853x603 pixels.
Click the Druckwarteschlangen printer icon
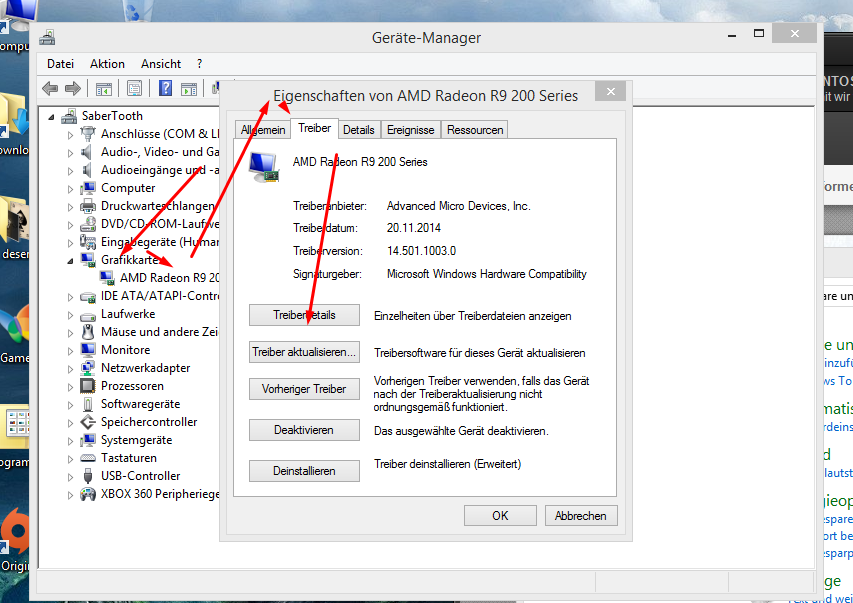tap(88, 206)
